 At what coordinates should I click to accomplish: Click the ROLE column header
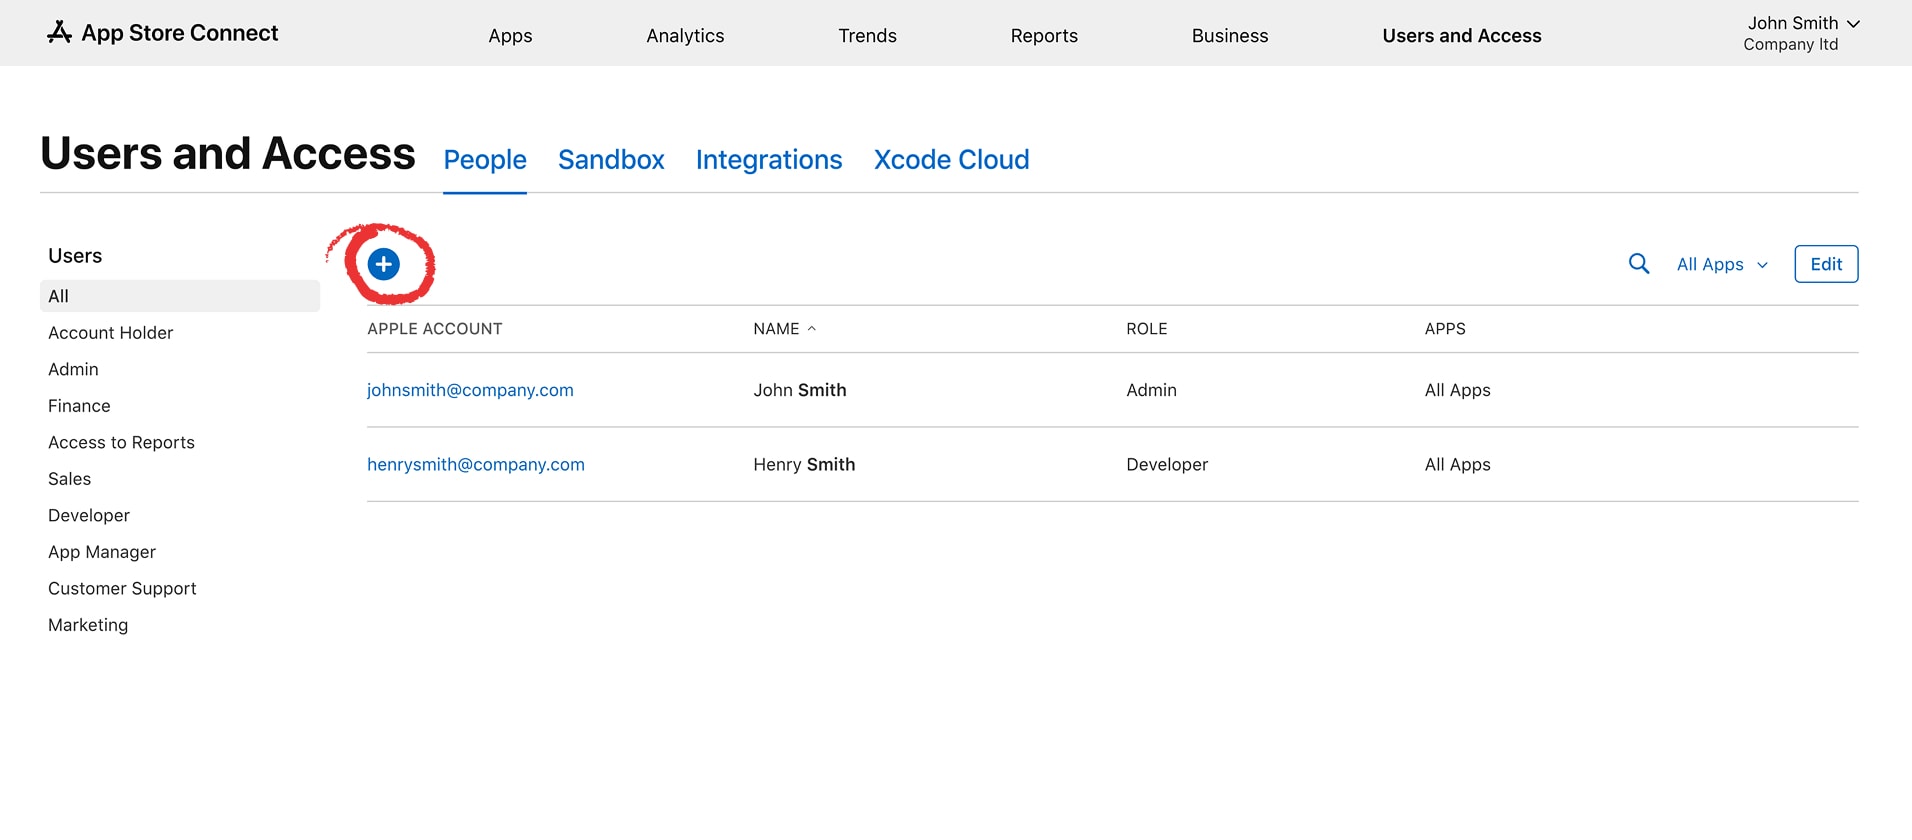point(1147,329)
